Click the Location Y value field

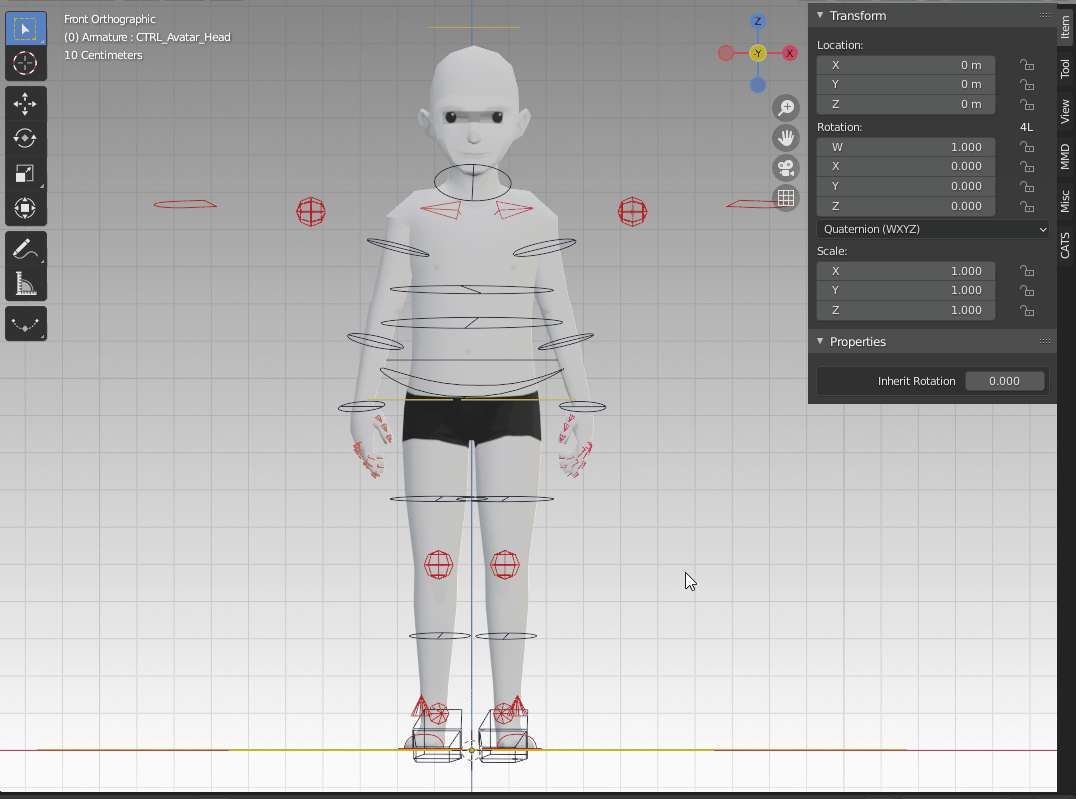[906, 84]
